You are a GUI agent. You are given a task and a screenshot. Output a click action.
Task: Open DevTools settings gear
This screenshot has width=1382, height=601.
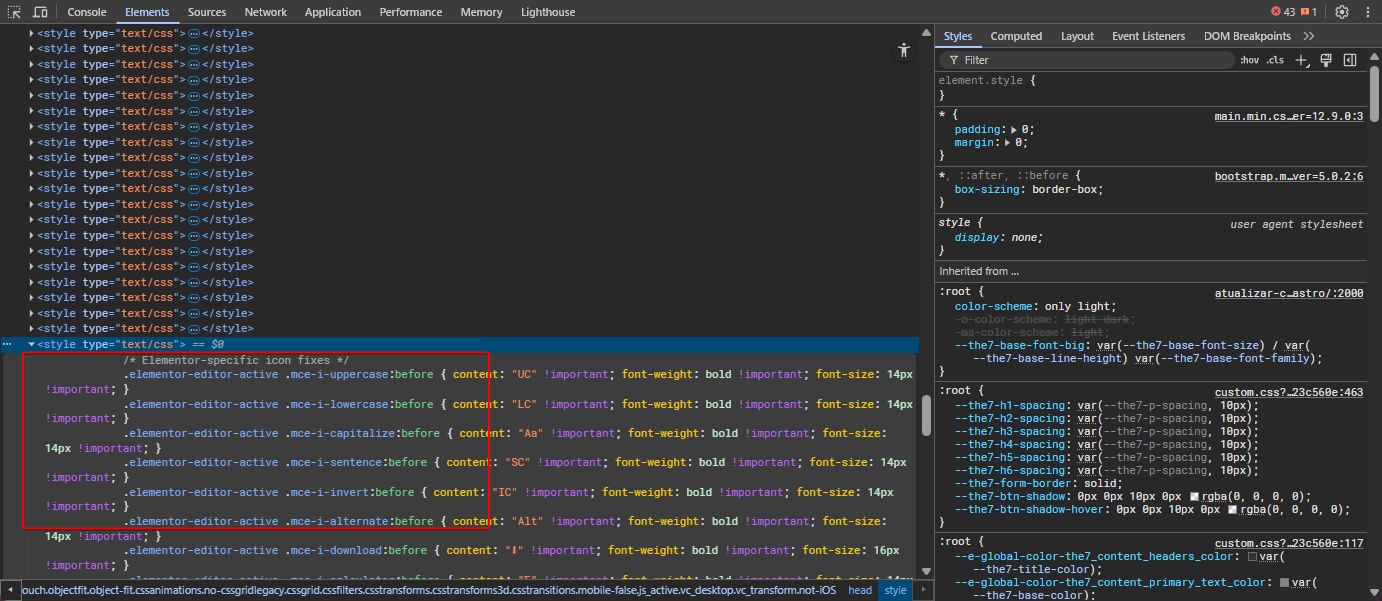click(1342, 12)
